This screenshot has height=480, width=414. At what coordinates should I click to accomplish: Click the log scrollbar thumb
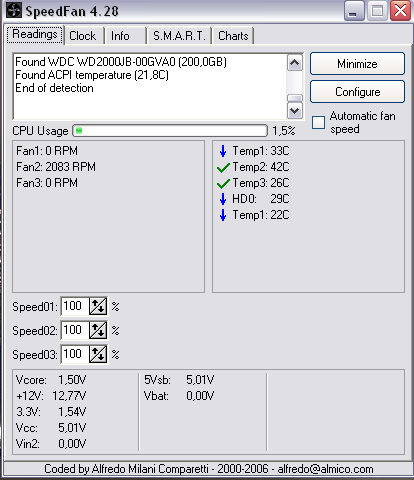coord(295,98)
